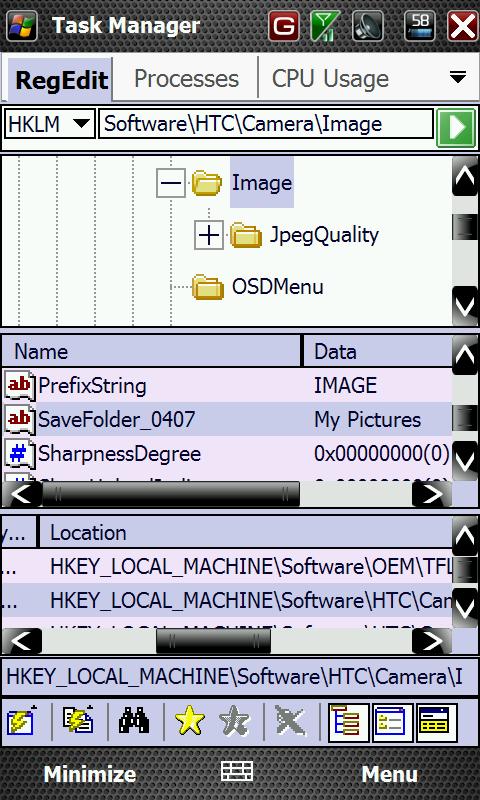The height and width of the screenshot is (800, 480).
Task: Click the SharpnessDegree DWORD value icon
Action: click(x=20, y=454)
